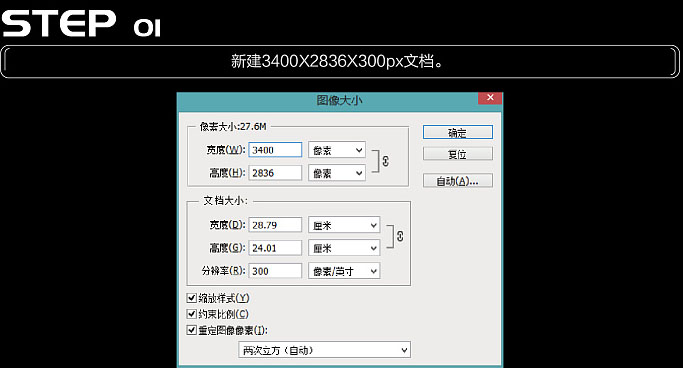This screenshot has height=368, width=683.
Task: Click the document size chain link icon
Action: (400, 236)
